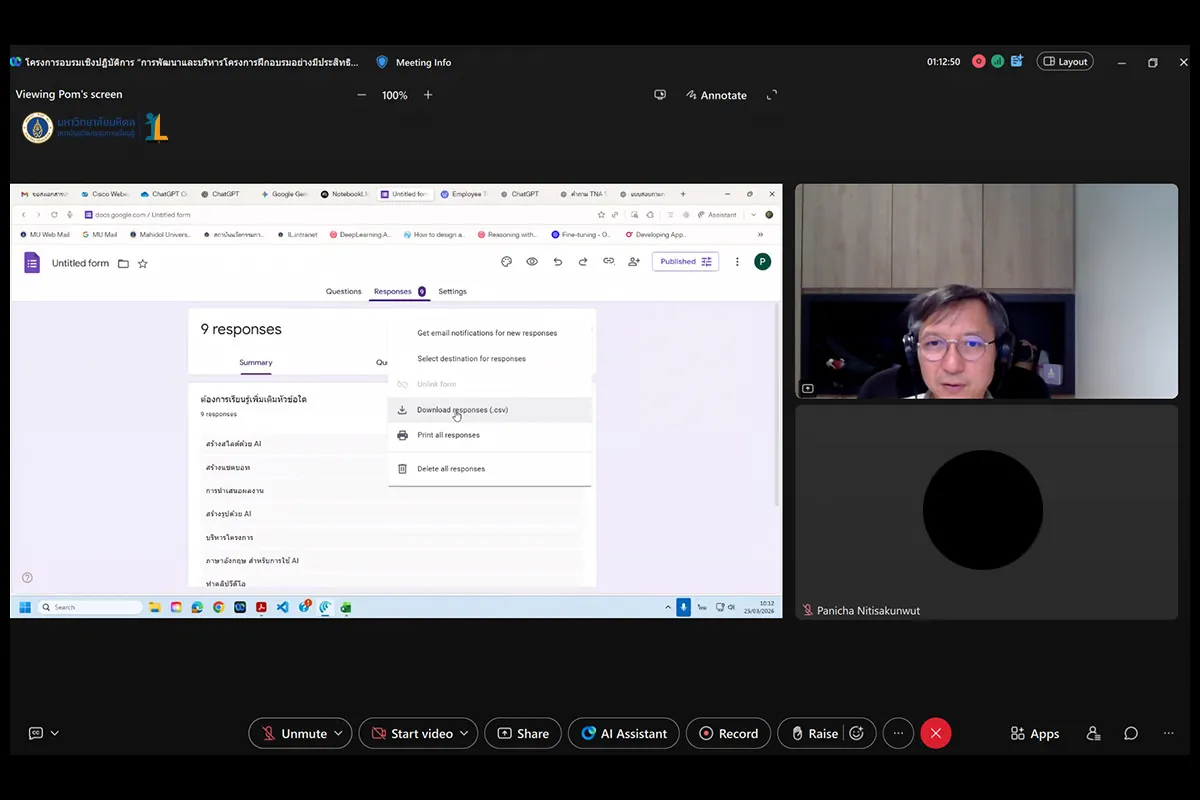Image resolution: width=1200 pixels, height=800 pixels.
Task: Open the Layout options
Action: [x=1064, y=62]
